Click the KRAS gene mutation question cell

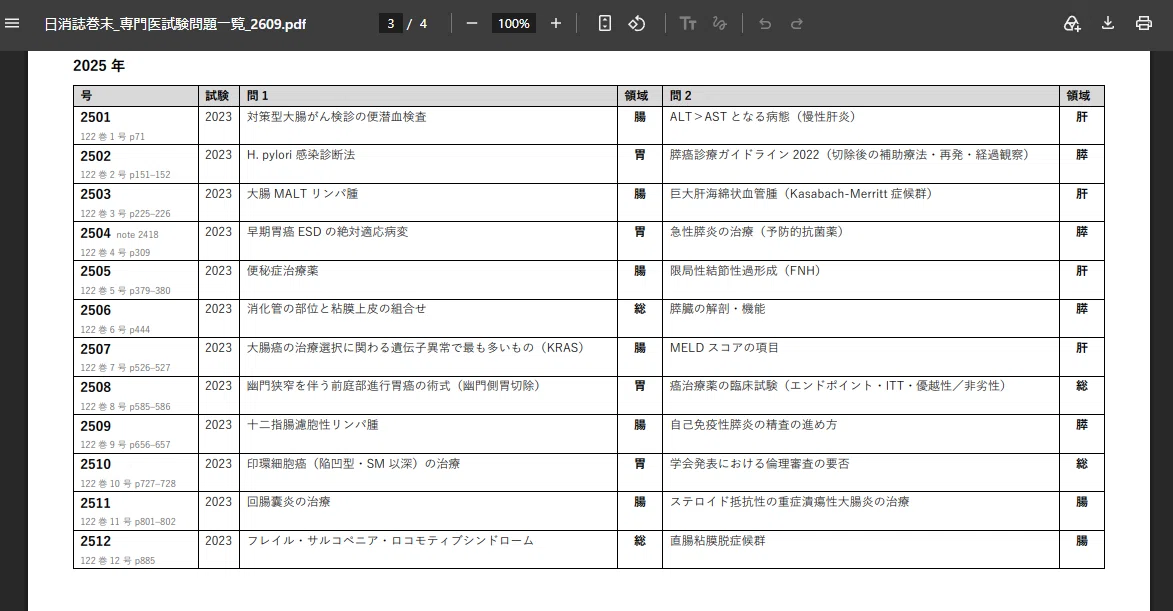pos(415,348)
